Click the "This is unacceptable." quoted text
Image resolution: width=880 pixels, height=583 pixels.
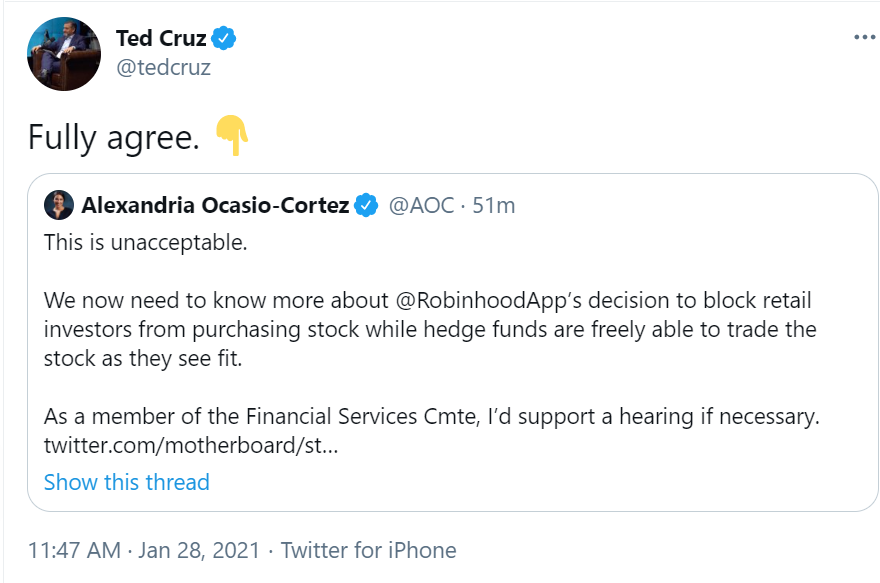145,243
